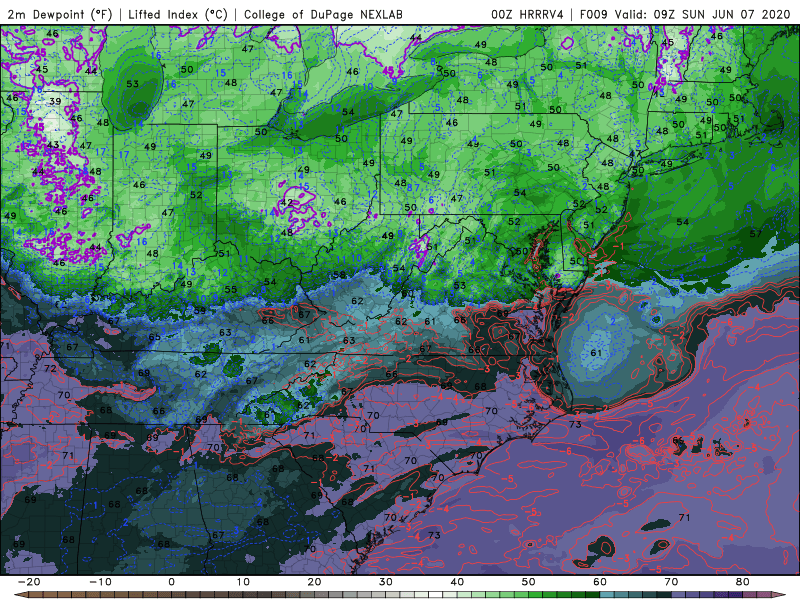This screenshot has width=800, height=600.
Task: Click the "58" dewpoint value on map
Action: pos(339,276)
